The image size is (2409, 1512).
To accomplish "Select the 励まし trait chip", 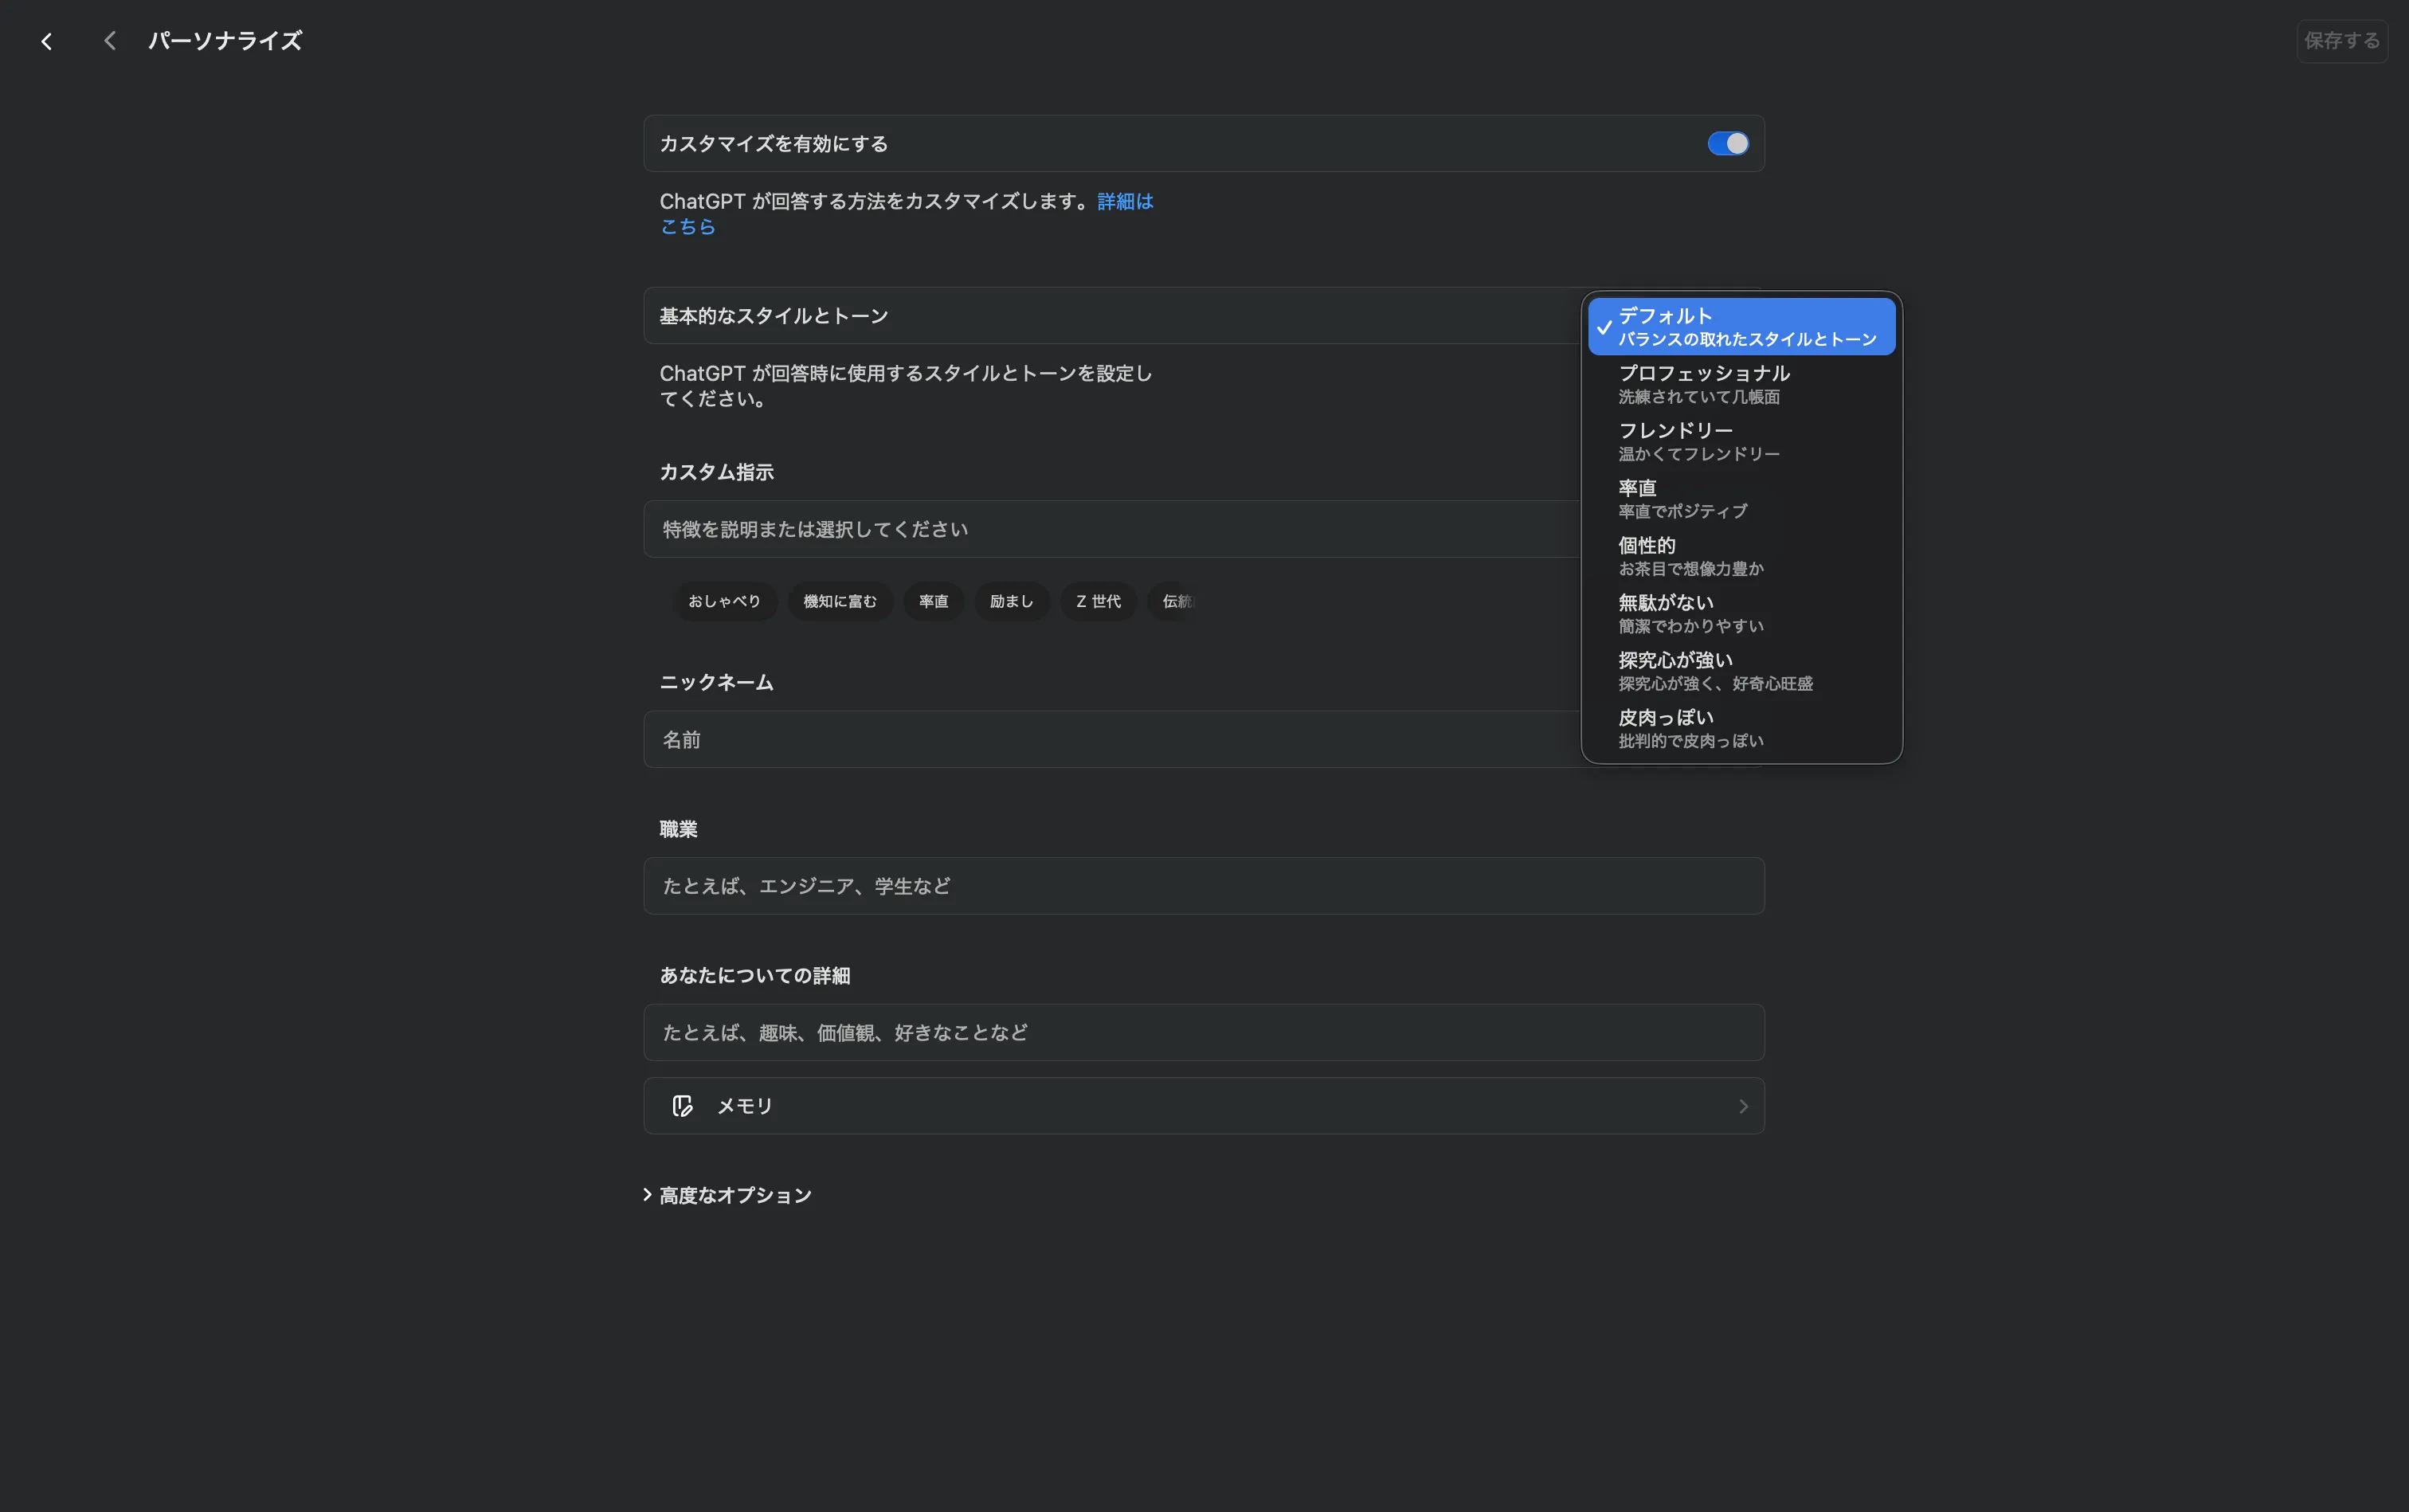I will coord(1011,601).
